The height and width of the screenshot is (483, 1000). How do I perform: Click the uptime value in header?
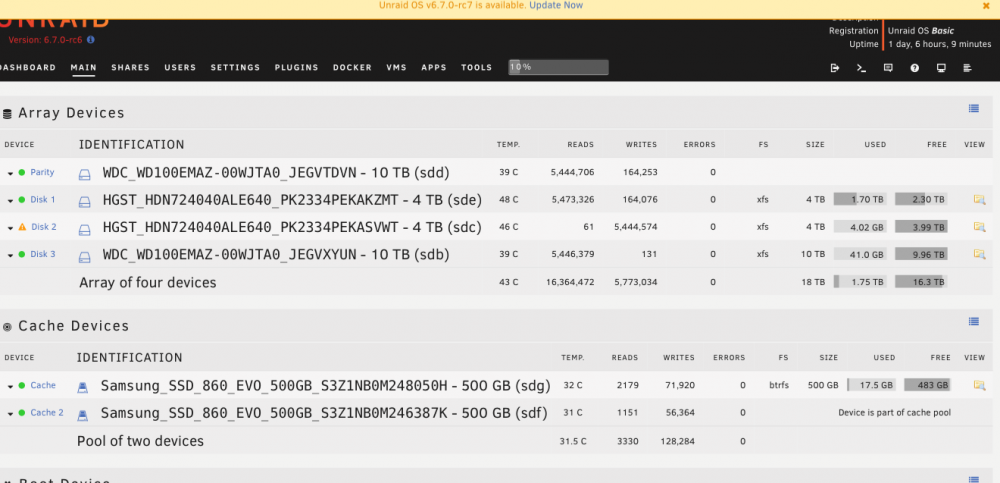(939, 45)
